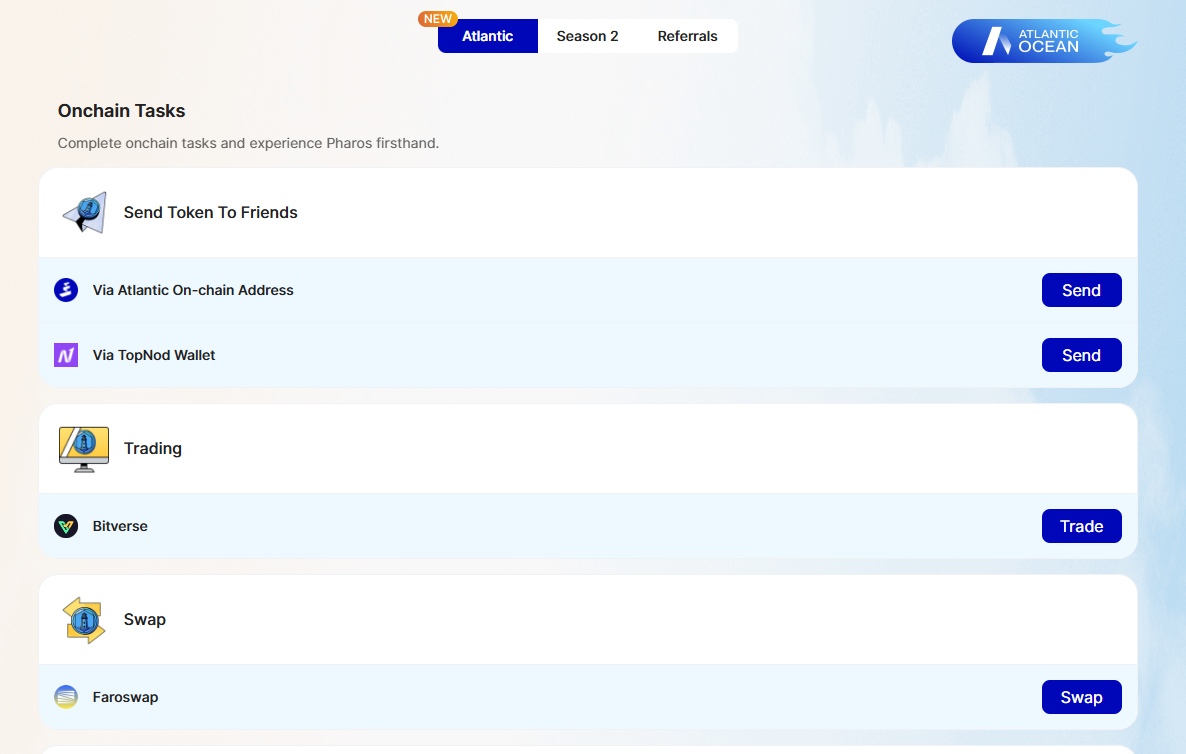This screenshot has height=754, width=1186.
Task: Click the Faroswap task name text
Action: tap(125, 697)
